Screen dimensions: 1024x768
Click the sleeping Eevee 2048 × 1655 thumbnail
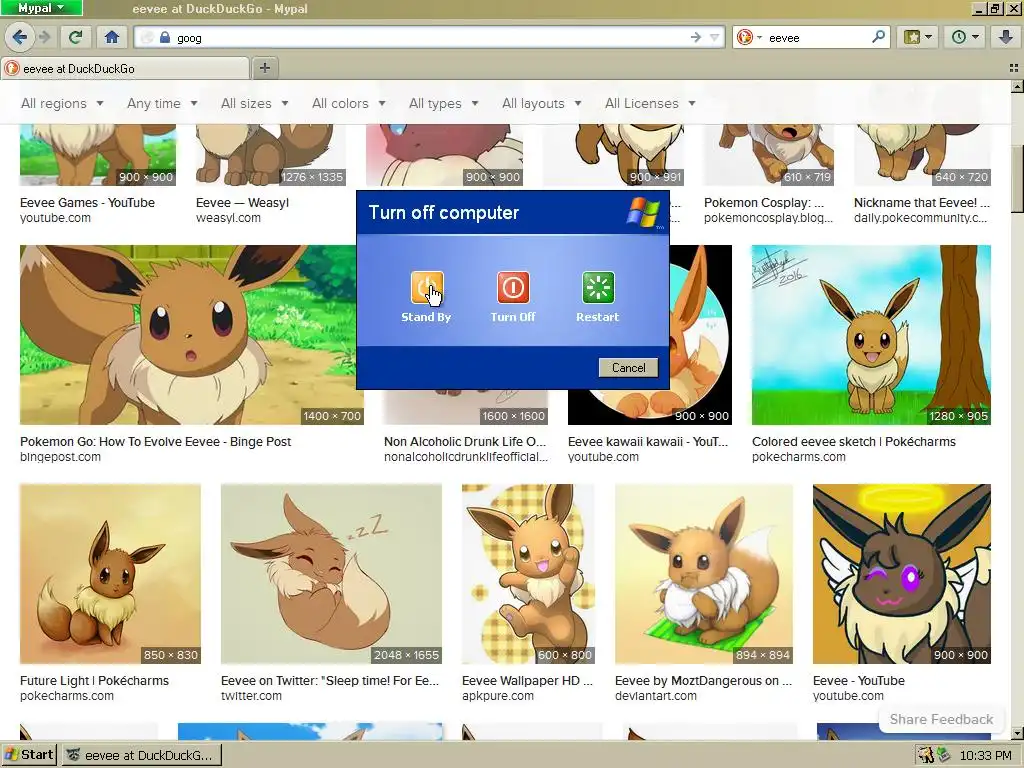tap(331, 574)
